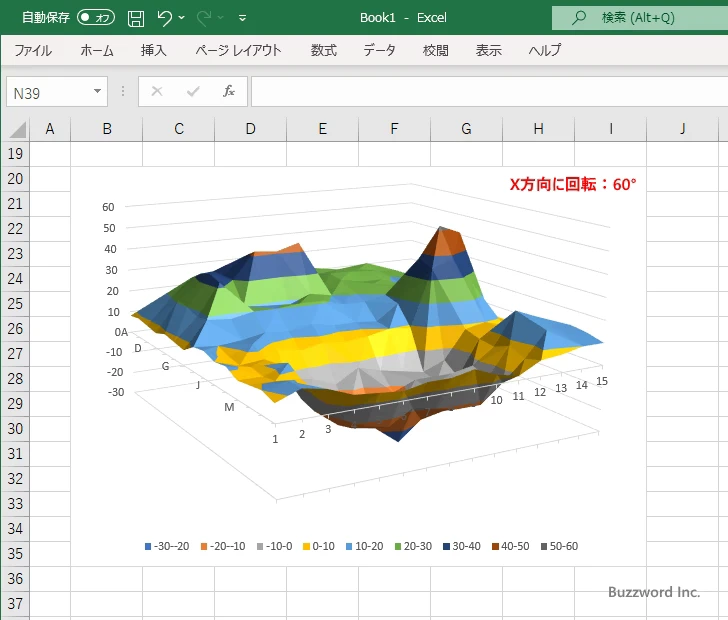The height and width of the screenshot is (620, 728).
Task: Click the horizontal axis label 15
Action: pyautogui.click(x=602, y=381)
